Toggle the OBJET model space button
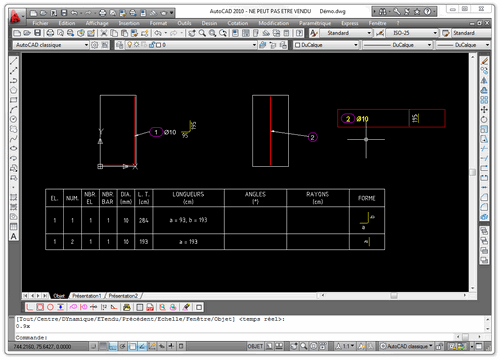Image resolution: width=500 pixels, height=360 pixels. [x=255, y=346]
